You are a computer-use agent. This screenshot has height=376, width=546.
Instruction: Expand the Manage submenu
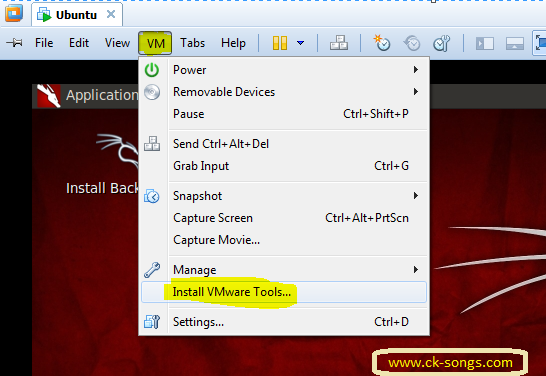point(284,270)
